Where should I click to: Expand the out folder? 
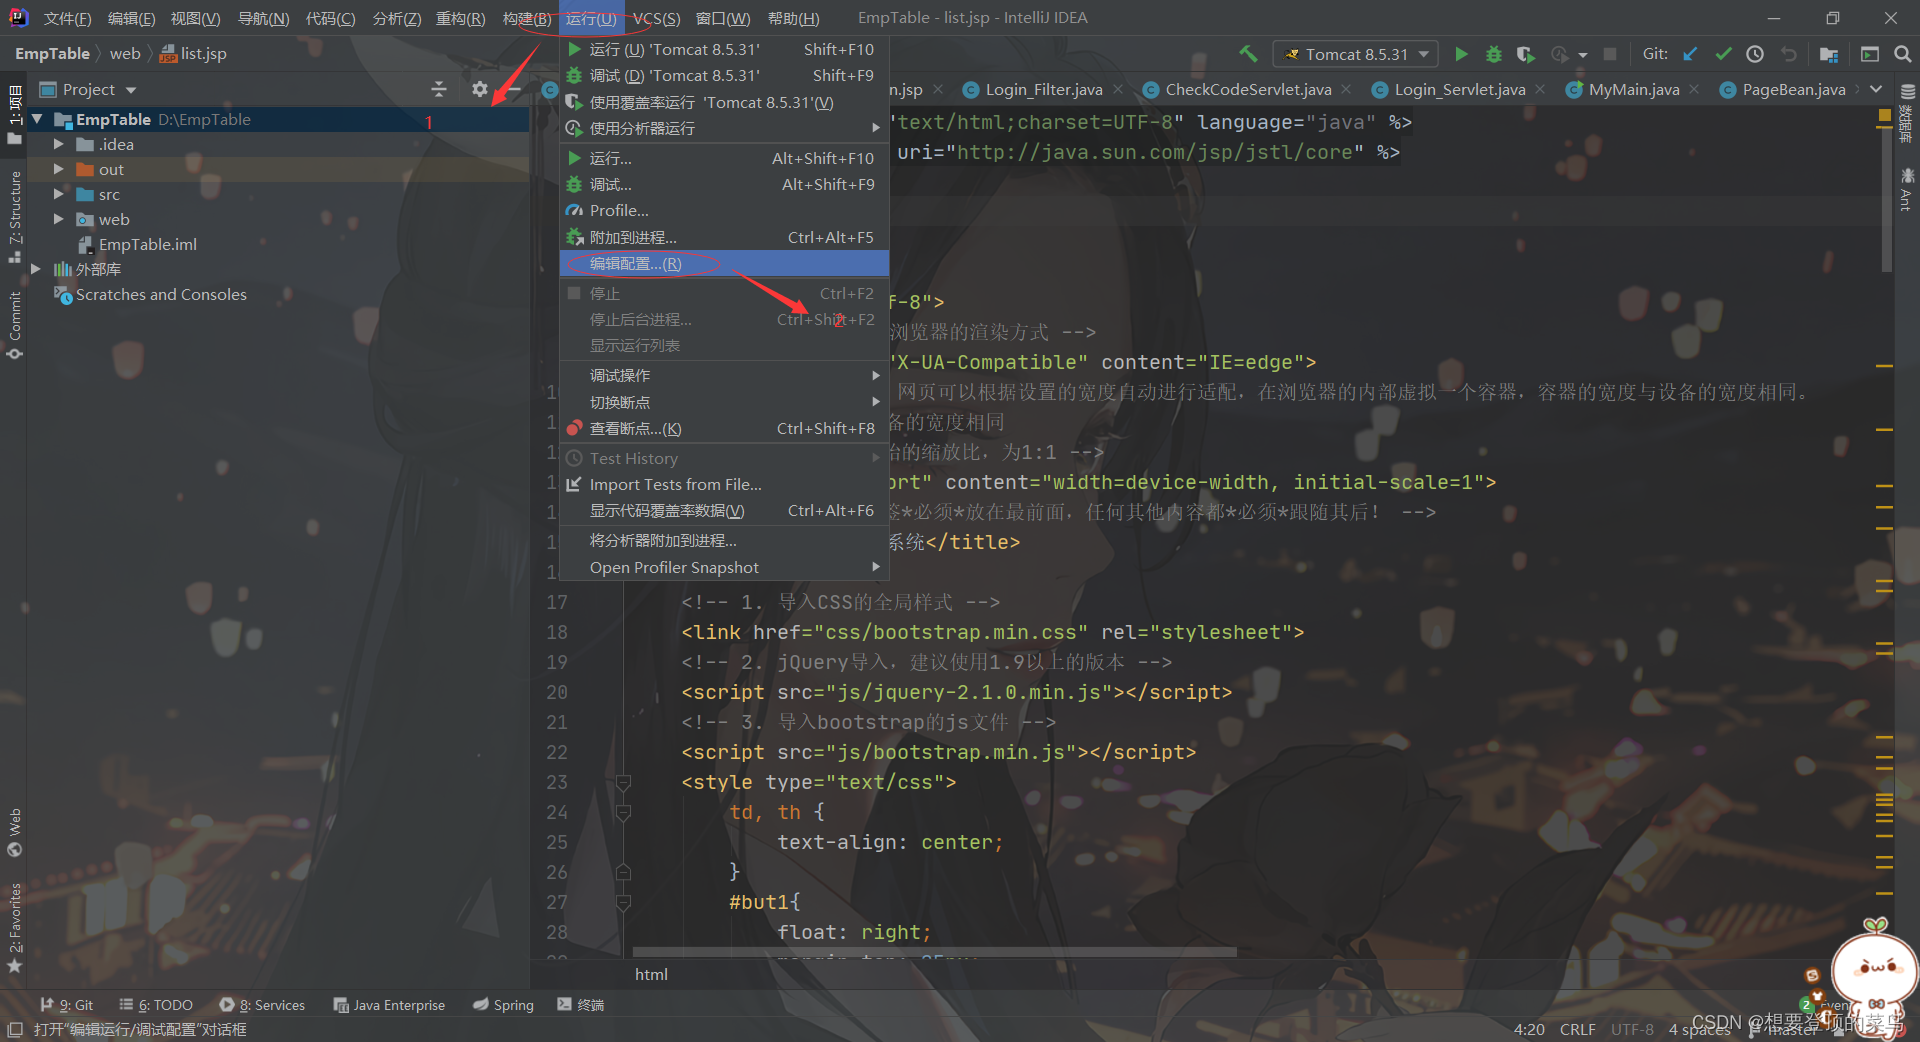click(59, 169)
